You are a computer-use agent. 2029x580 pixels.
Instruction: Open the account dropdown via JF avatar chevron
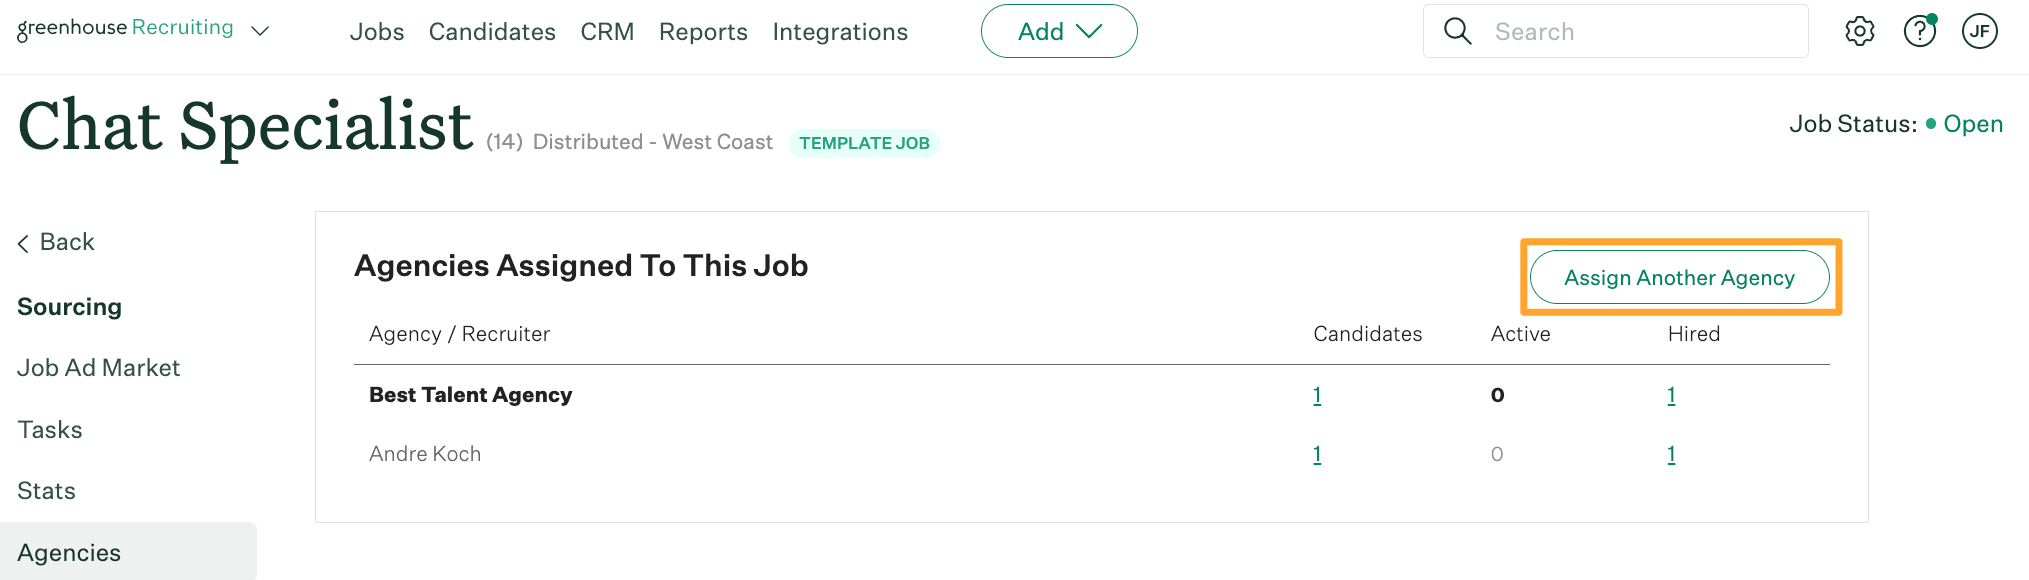(x=1980, y=31)
